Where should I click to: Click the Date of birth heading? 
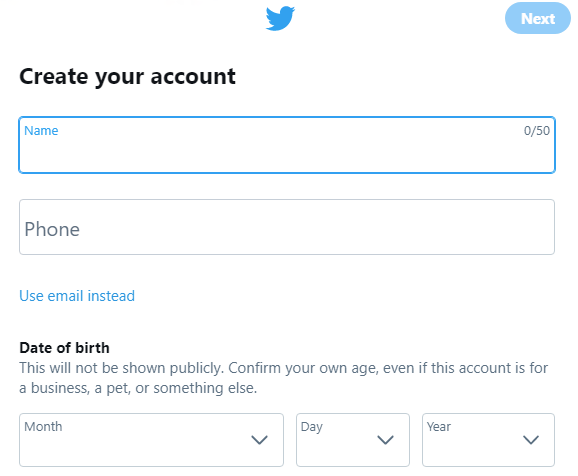(x=65, y=348)
